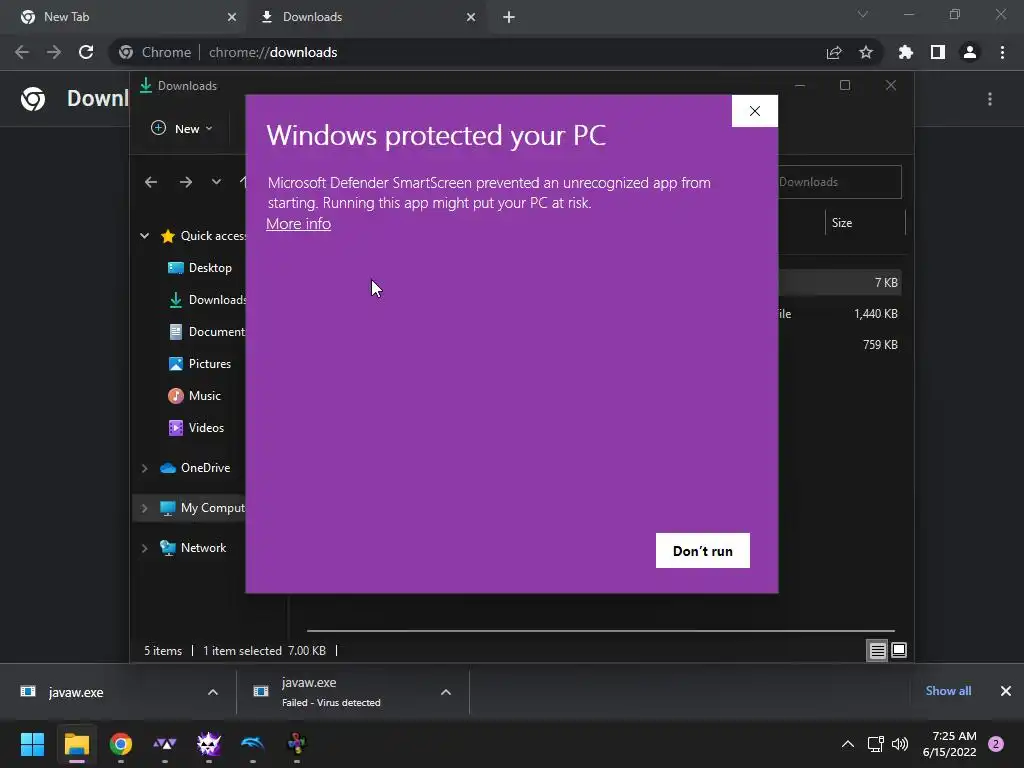Close the Downloads Chrome tab

click(471, 17)
